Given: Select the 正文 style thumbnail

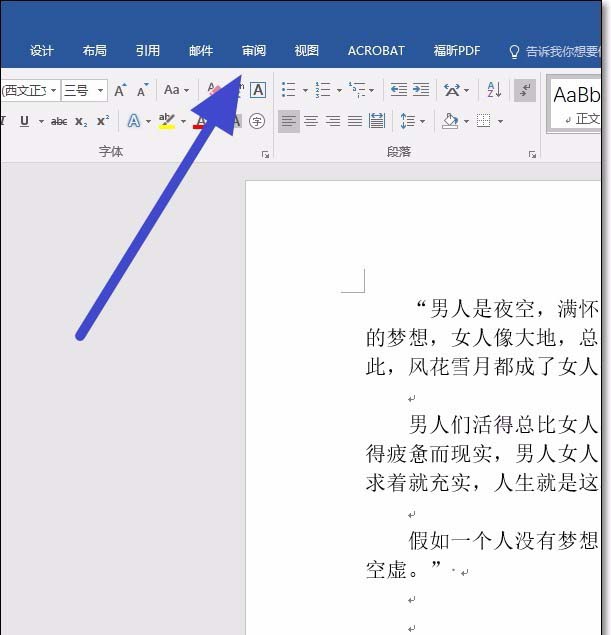Looking at the screenshot, I should pyautogui.click(x=574, y=103).
